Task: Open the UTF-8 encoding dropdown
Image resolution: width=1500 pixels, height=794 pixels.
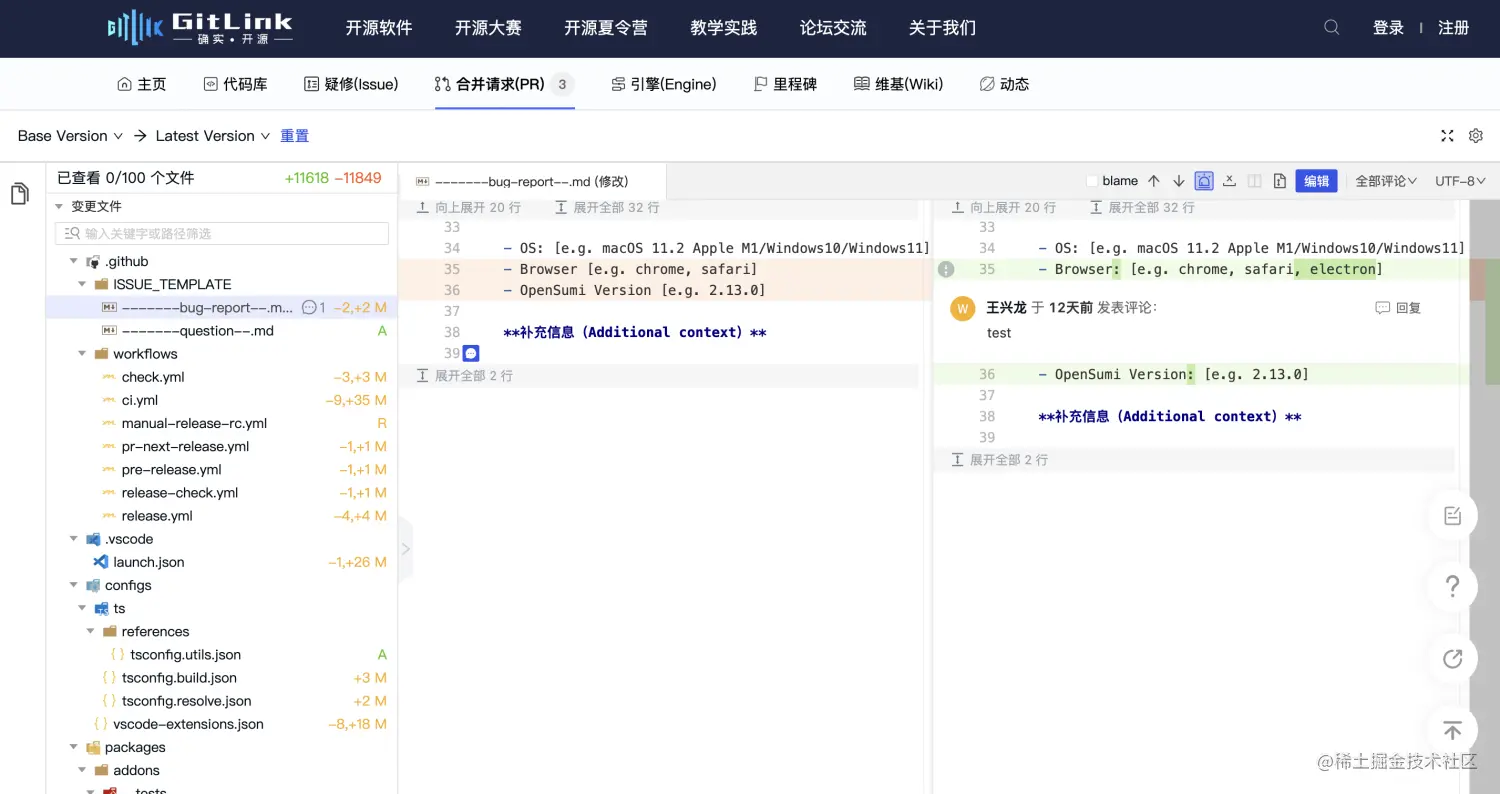Action: (1460, 181)
